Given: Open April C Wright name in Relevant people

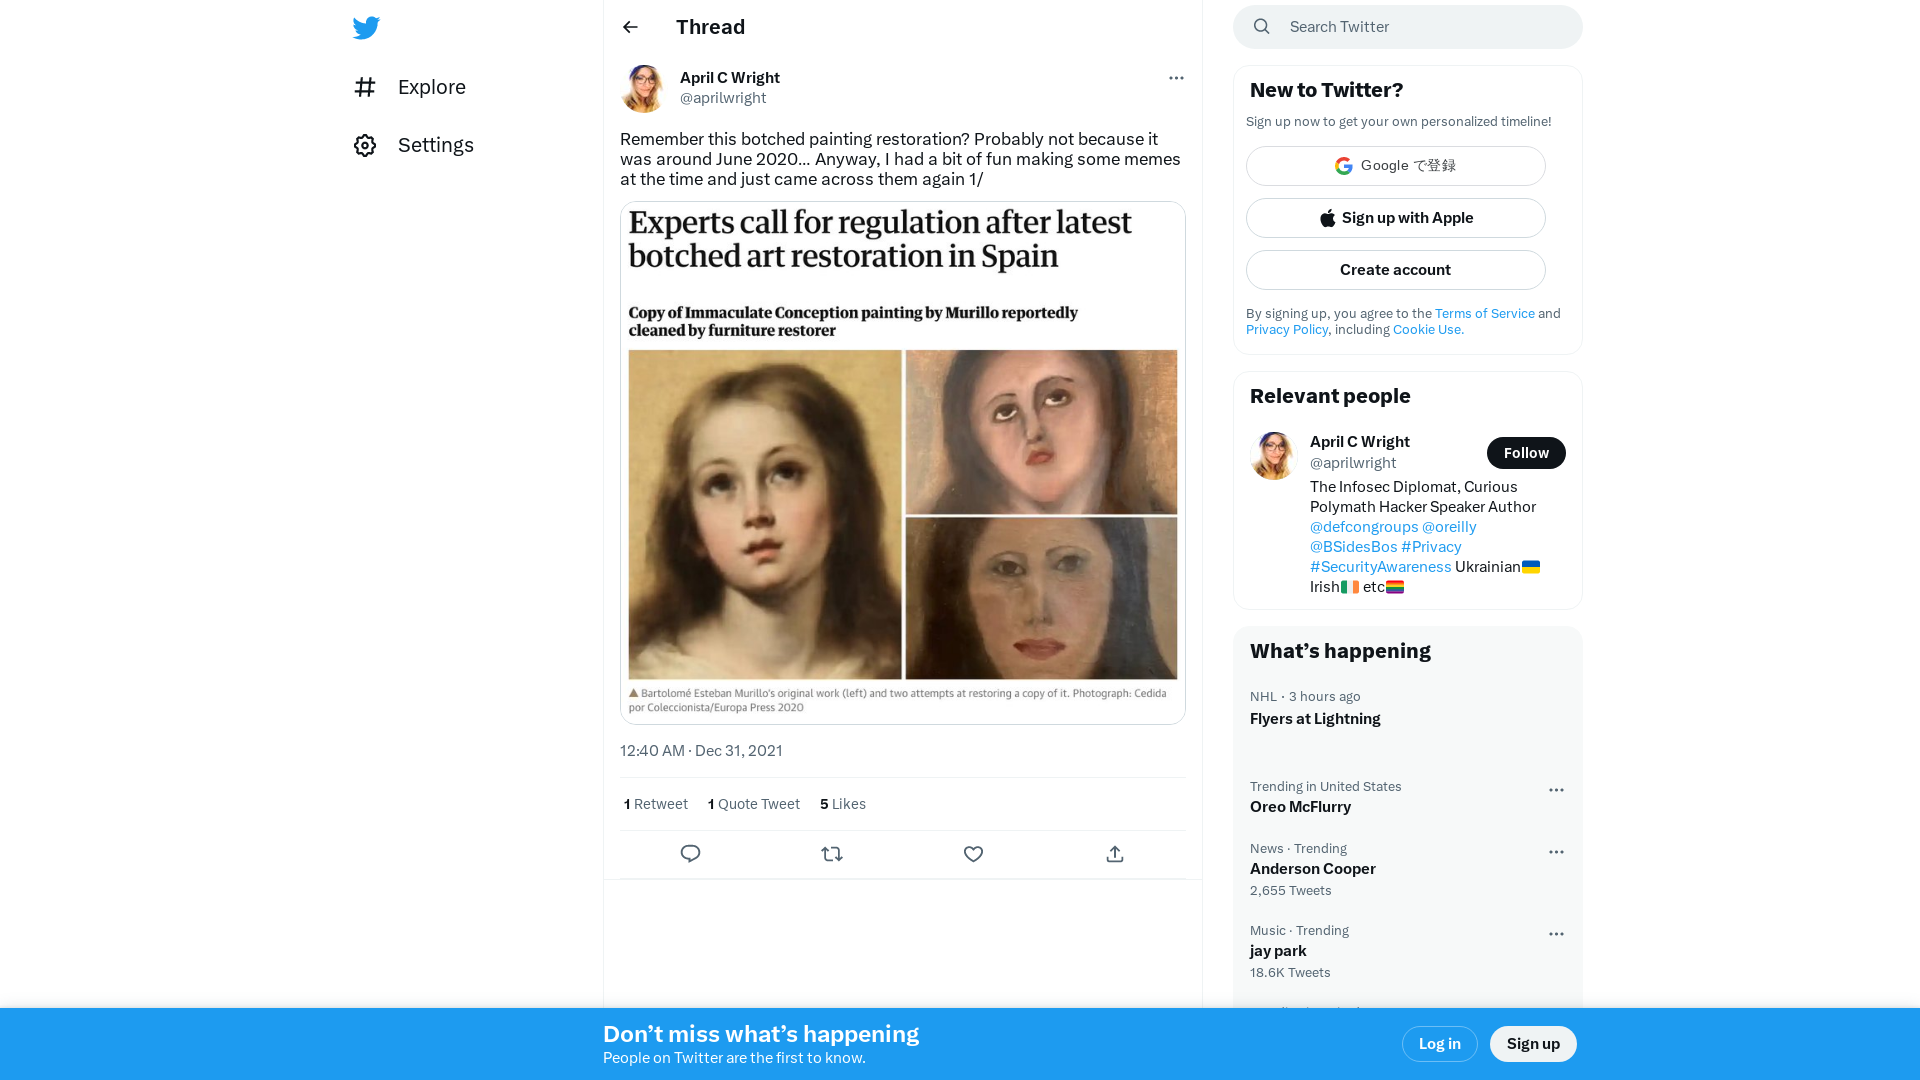Looking at the screenshot, I should pos(1360,442).
